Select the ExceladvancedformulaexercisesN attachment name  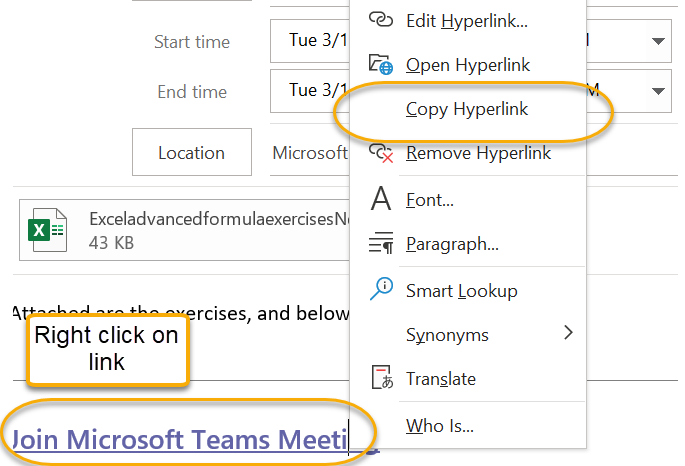tap(219, 219)
